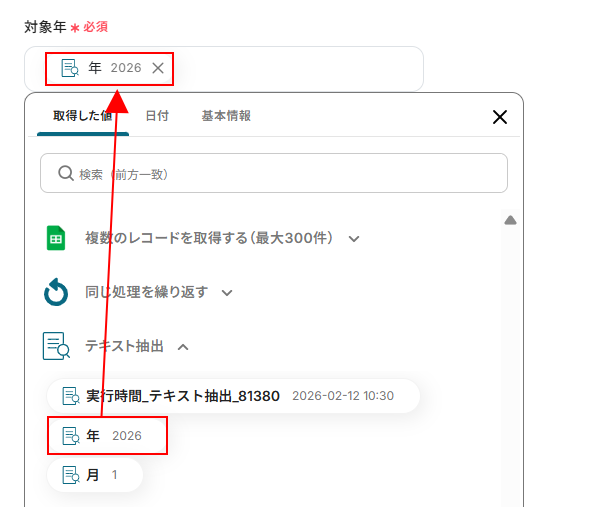Screen dimensions: 601x507
Task: Switch to the 取得した値 tab
Action: click(83, 116)
